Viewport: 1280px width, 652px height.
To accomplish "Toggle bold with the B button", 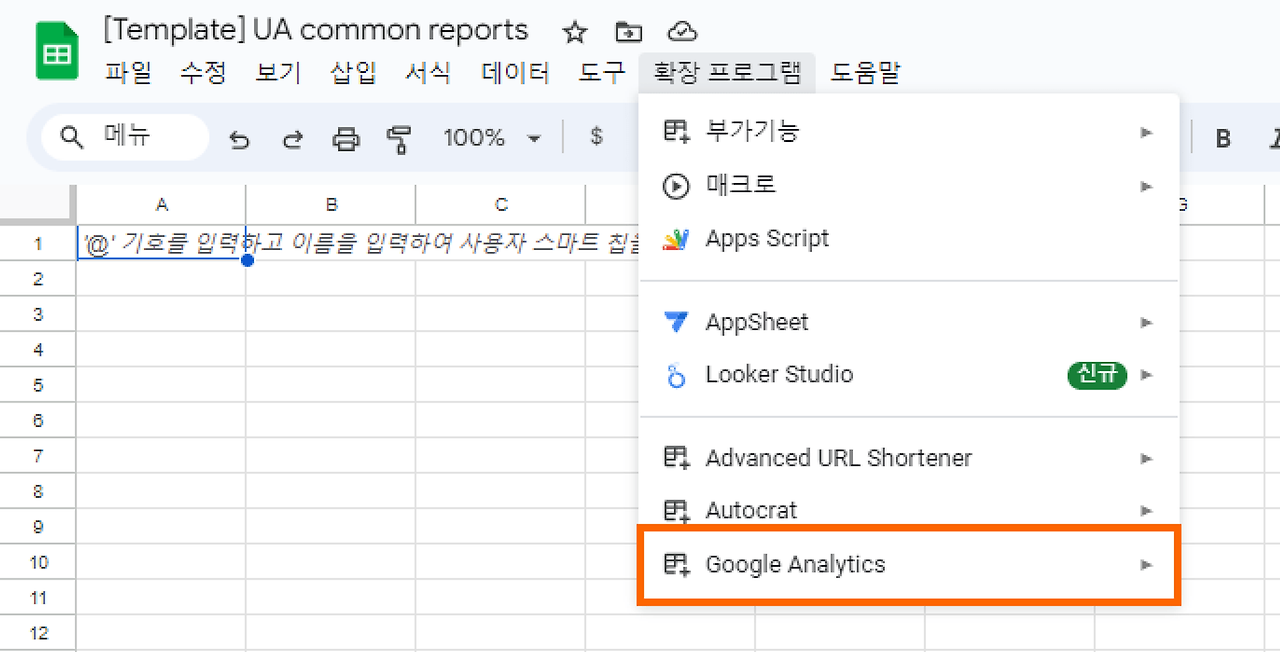I will (1223, 139).
